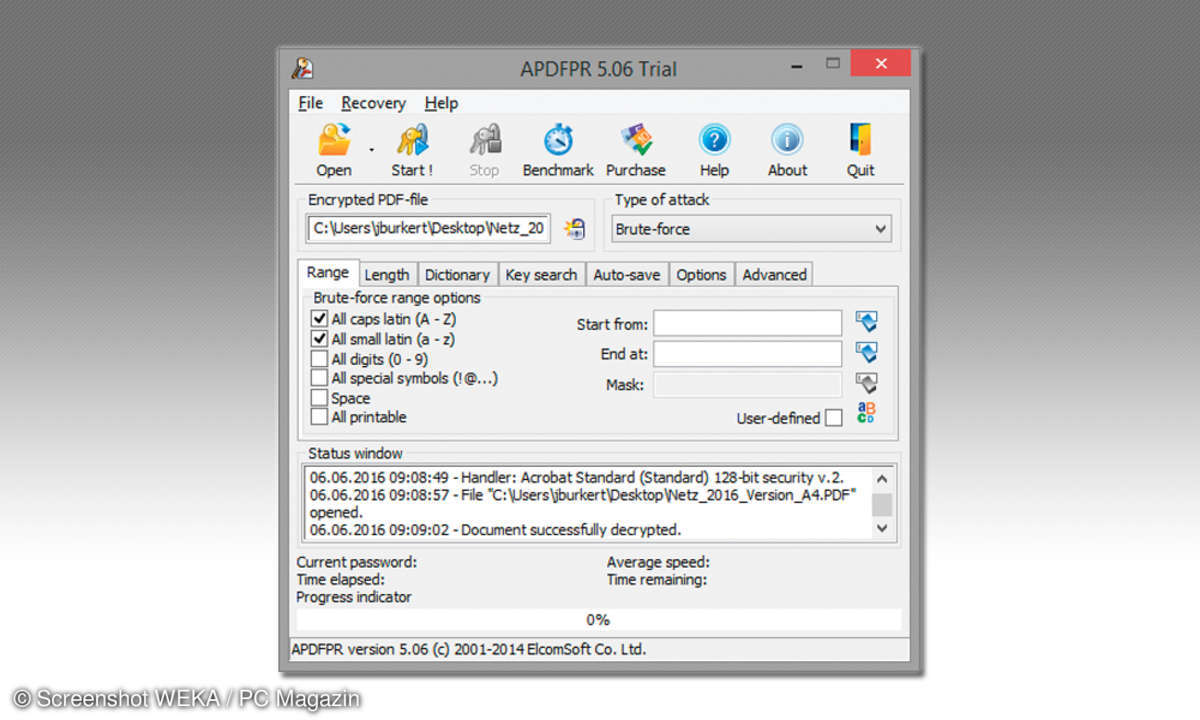This screenshot has width=1200, height=720.
Task: Open the File menu
Action: pos(311,103)
